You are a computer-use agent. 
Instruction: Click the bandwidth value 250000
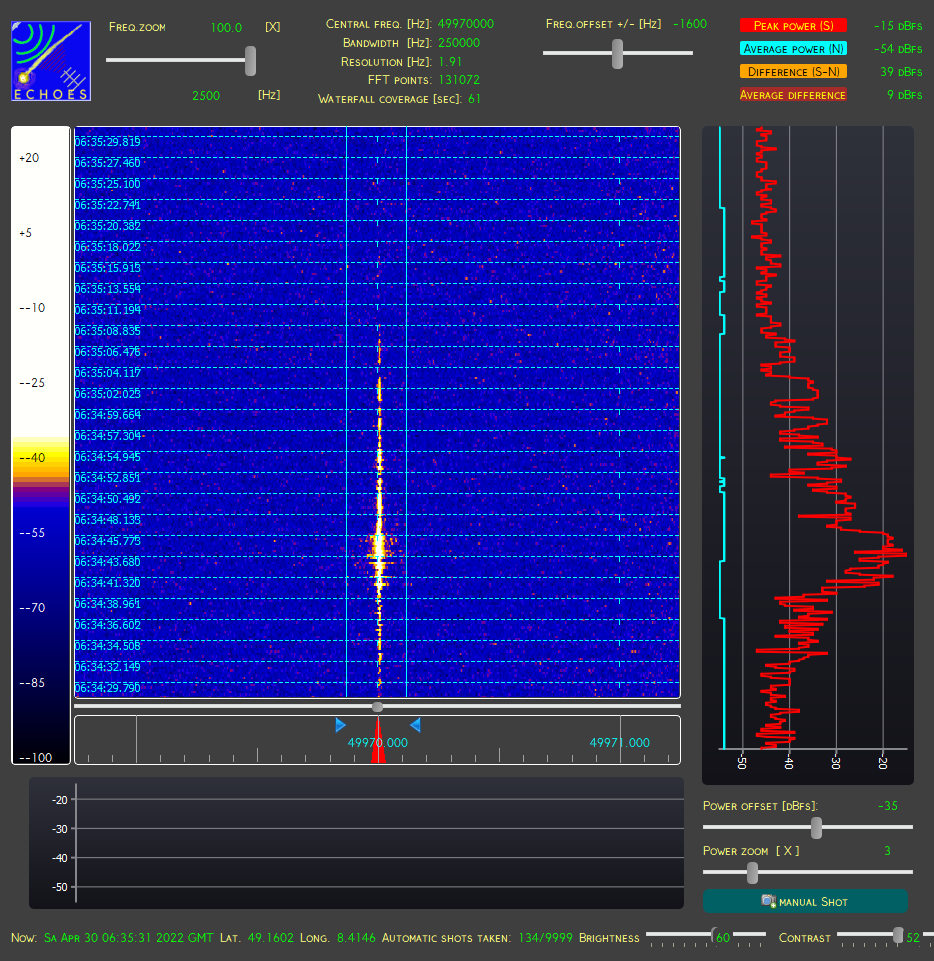click(459, 43)
